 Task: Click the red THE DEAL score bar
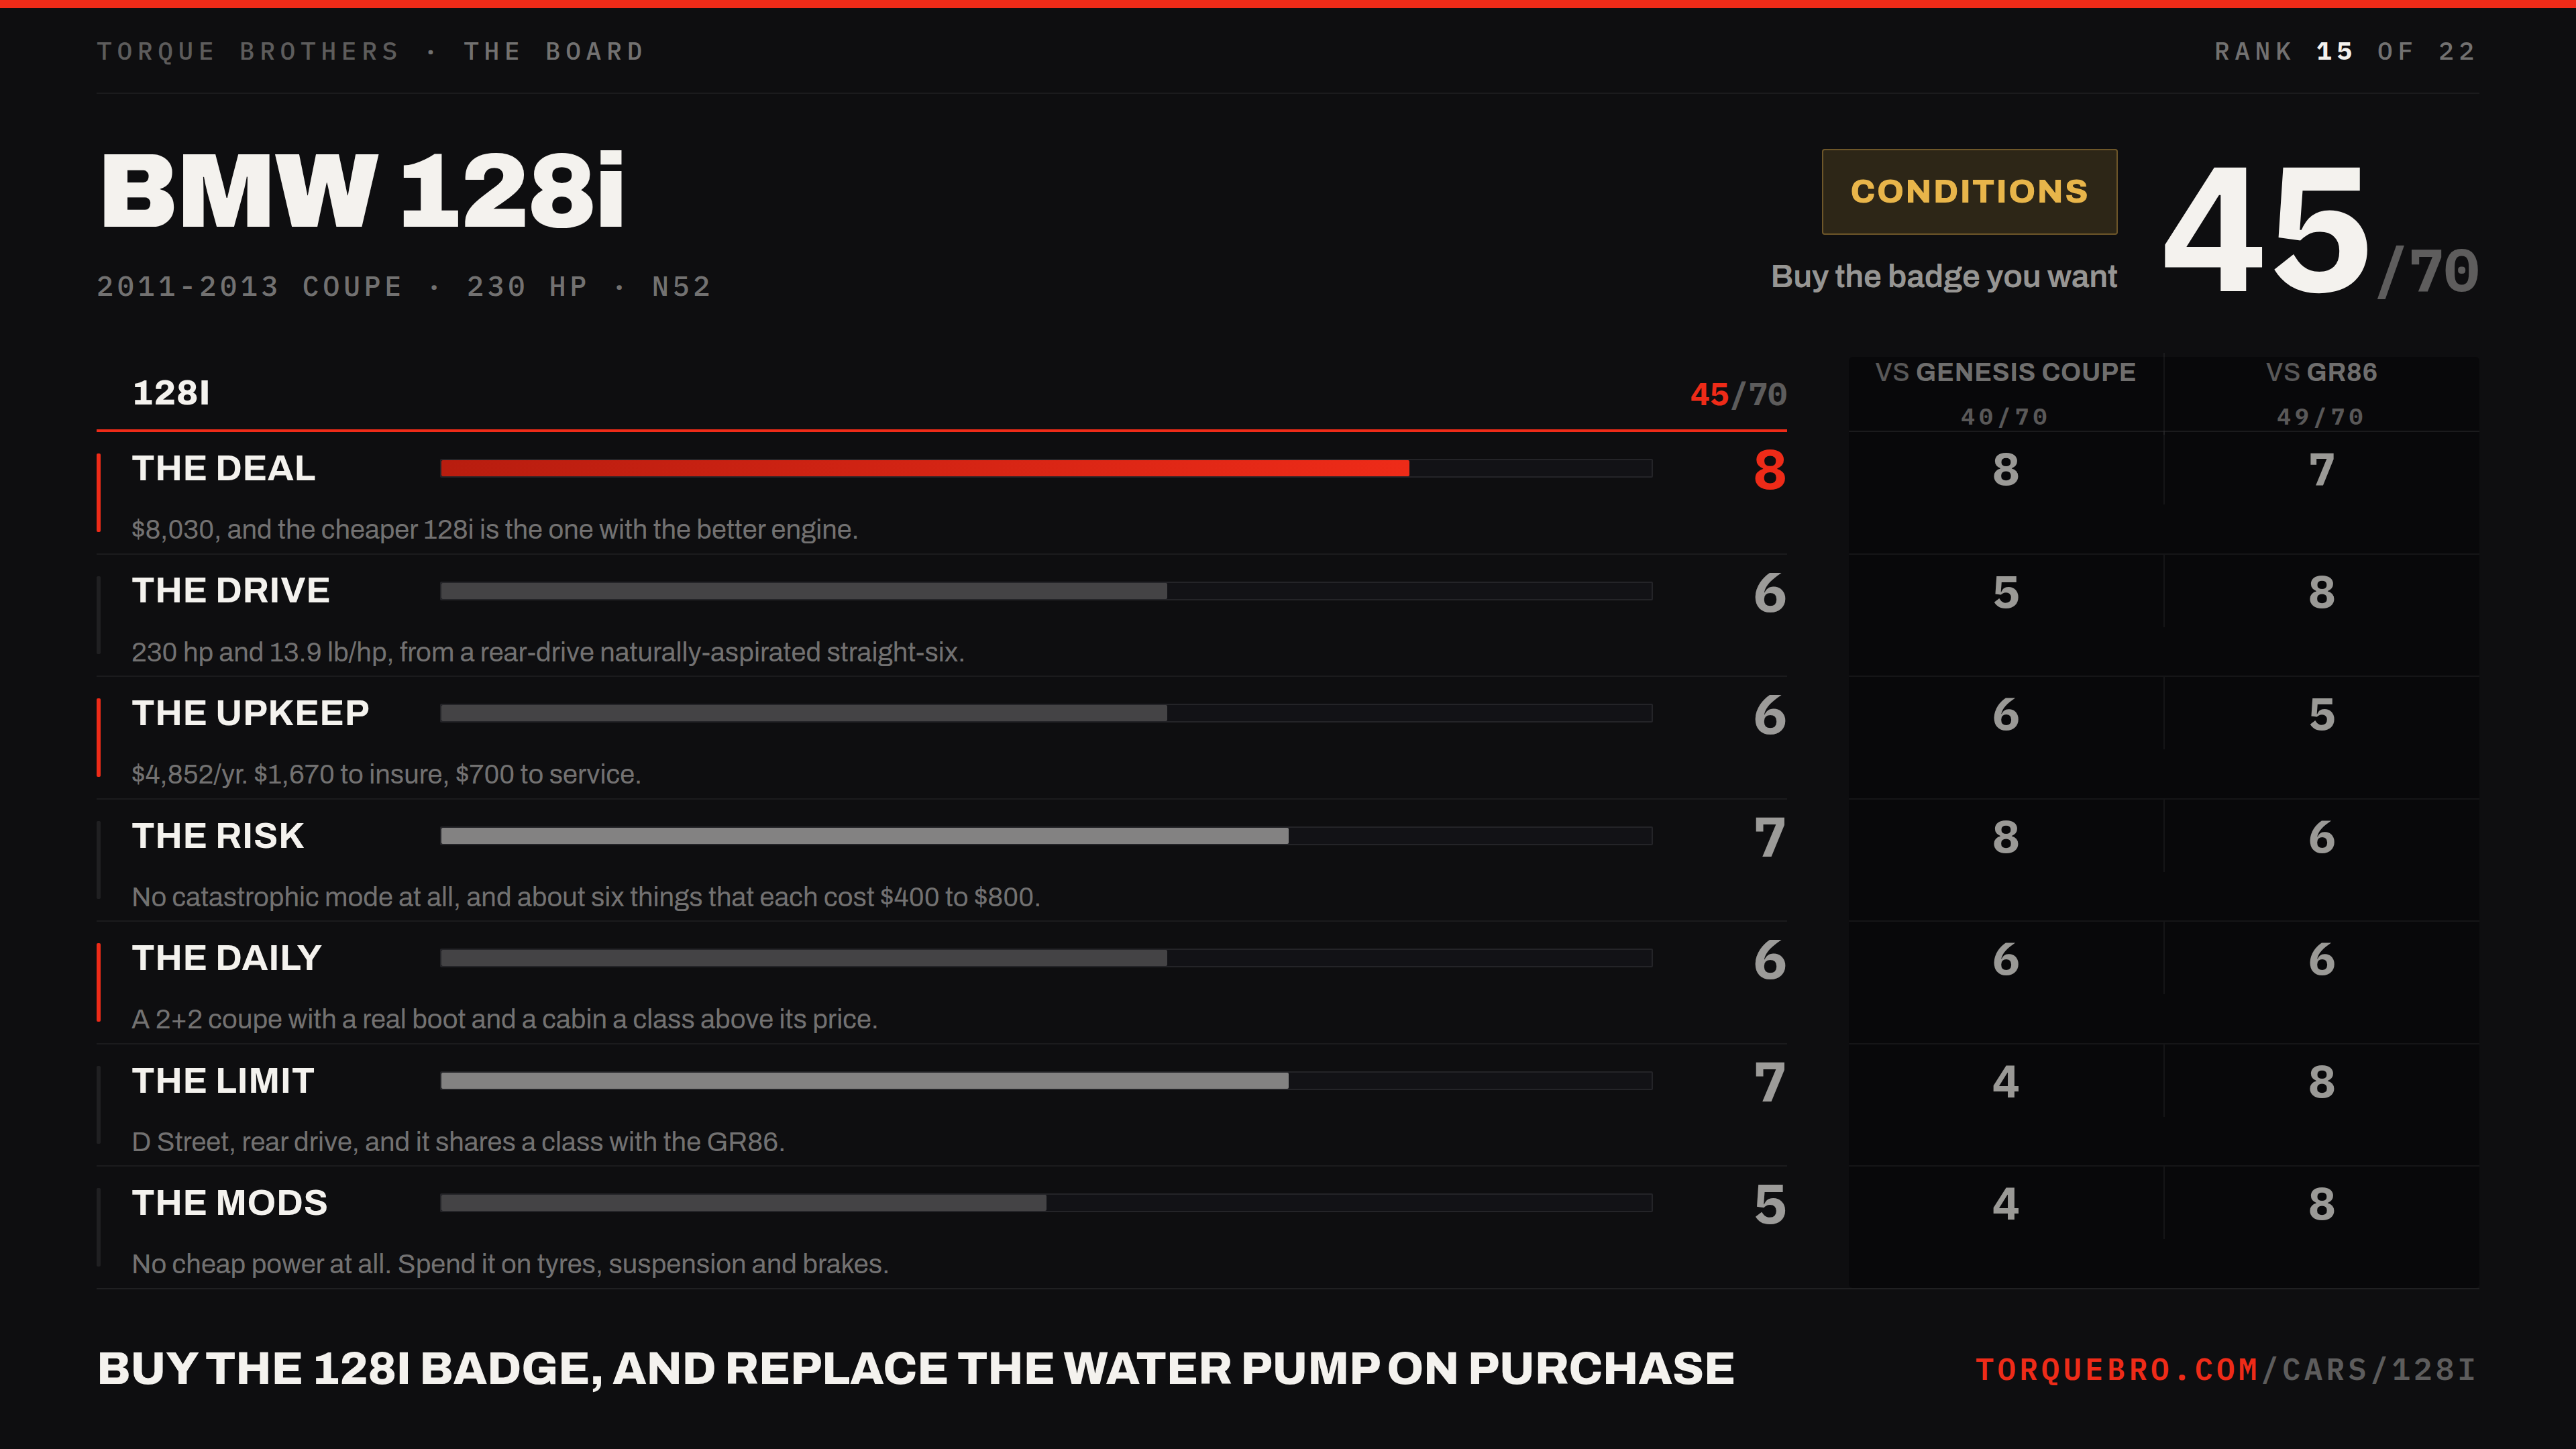point(1046,468)
